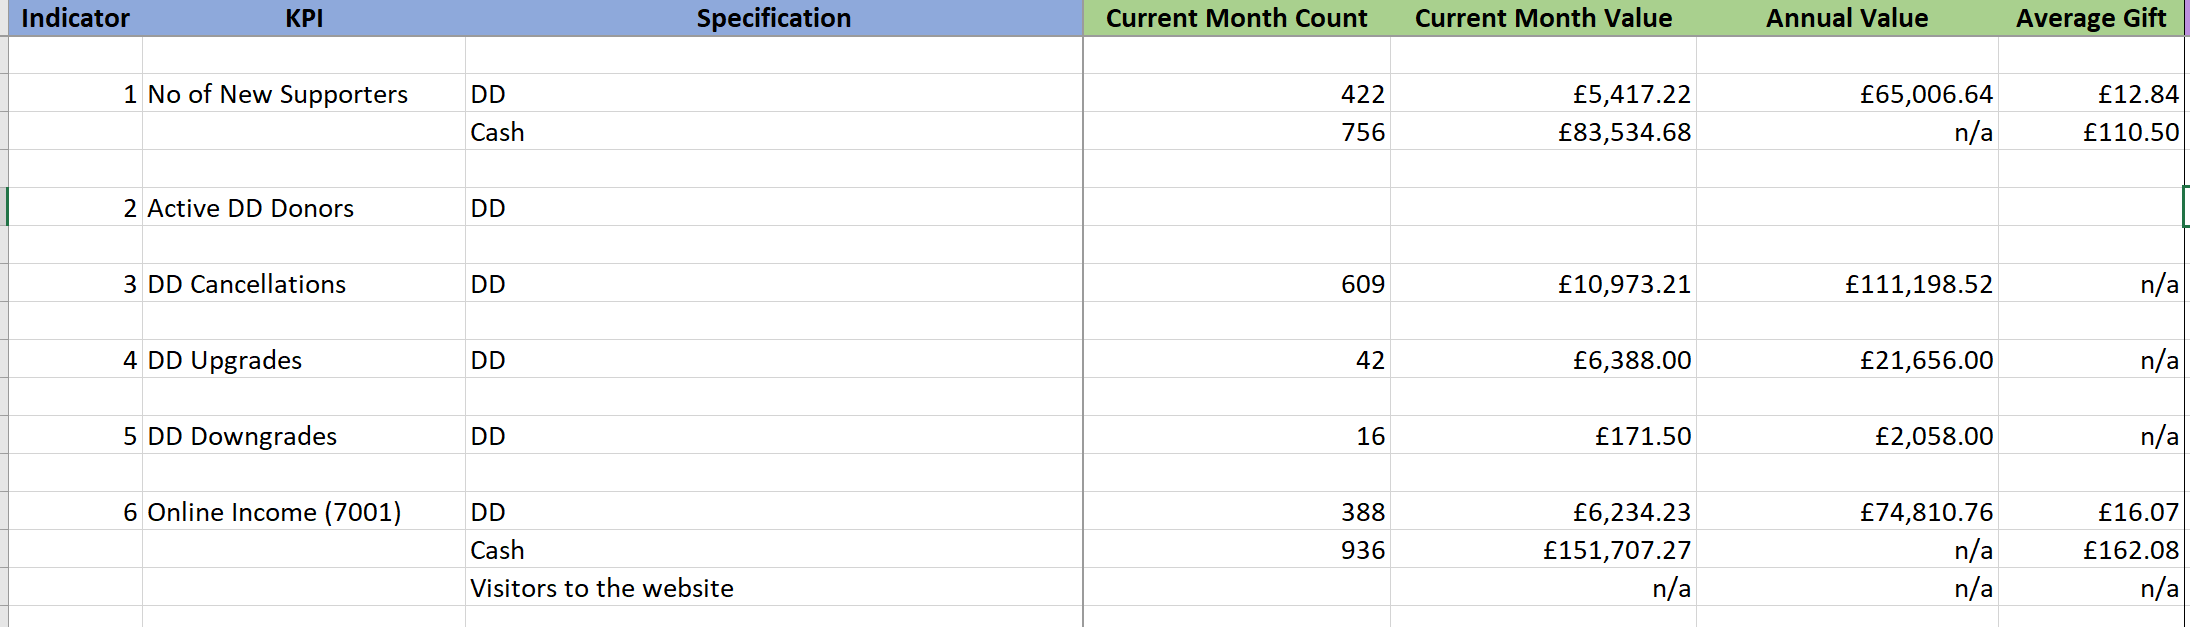Select the Specification header cell

774,18
